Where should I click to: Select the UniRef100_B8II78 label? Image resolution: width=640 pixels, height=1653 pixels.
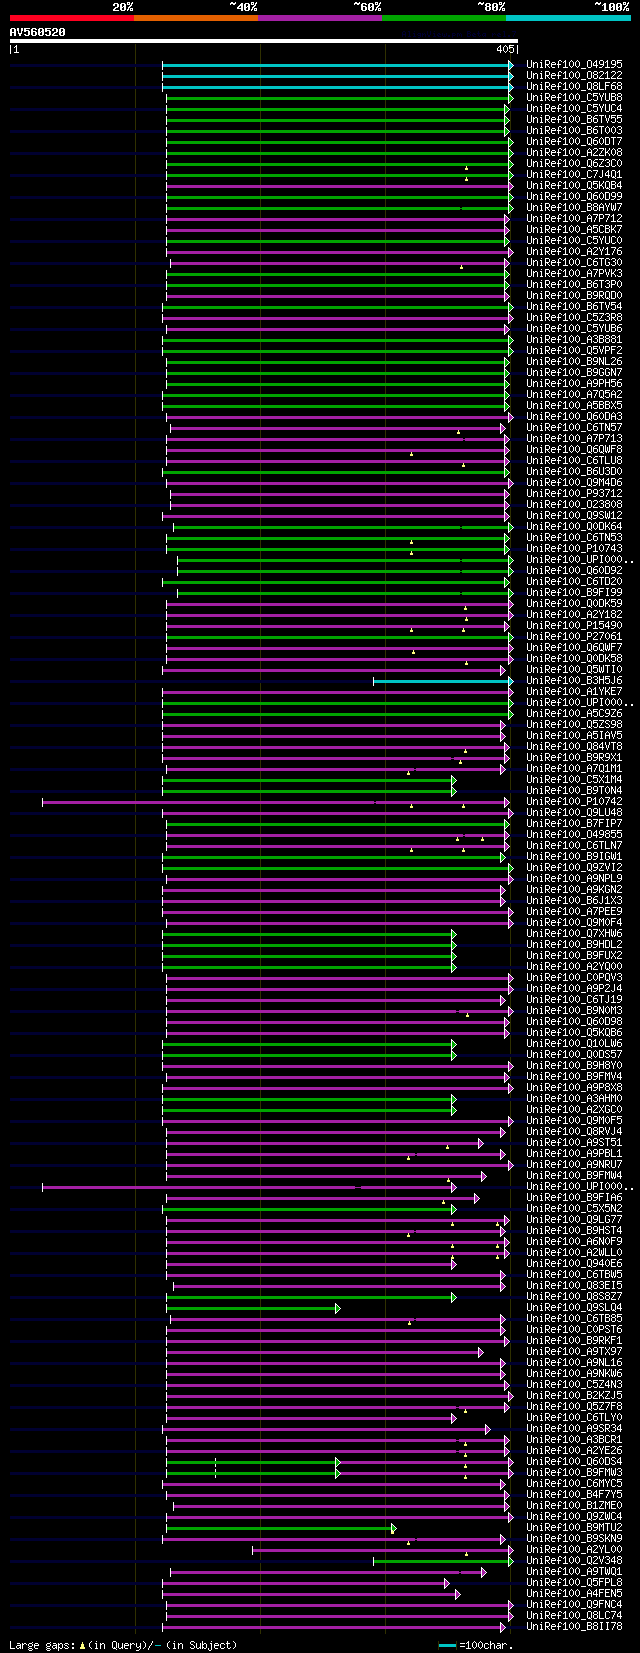[x=574, y=1627]
